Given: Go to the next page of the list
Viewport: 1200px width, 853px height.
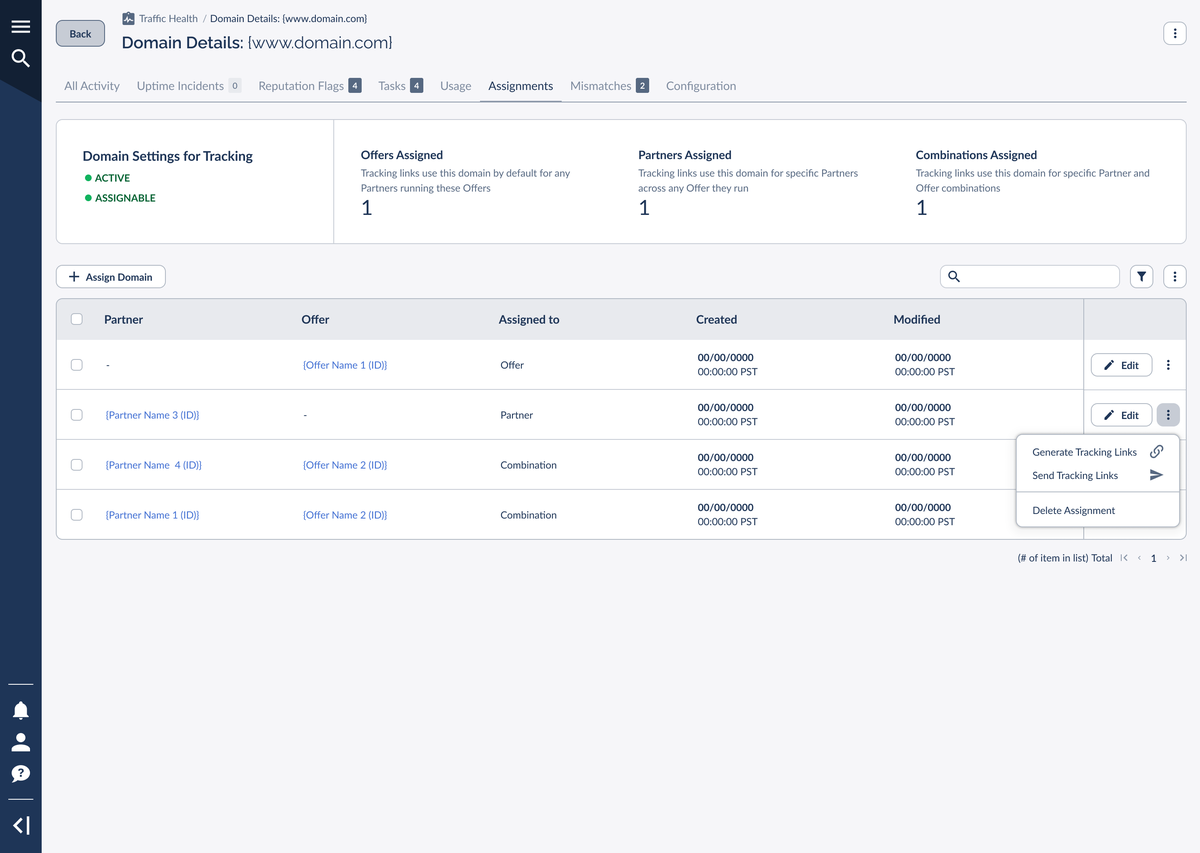Looking at the screenshot, I should click(1168, 558).
